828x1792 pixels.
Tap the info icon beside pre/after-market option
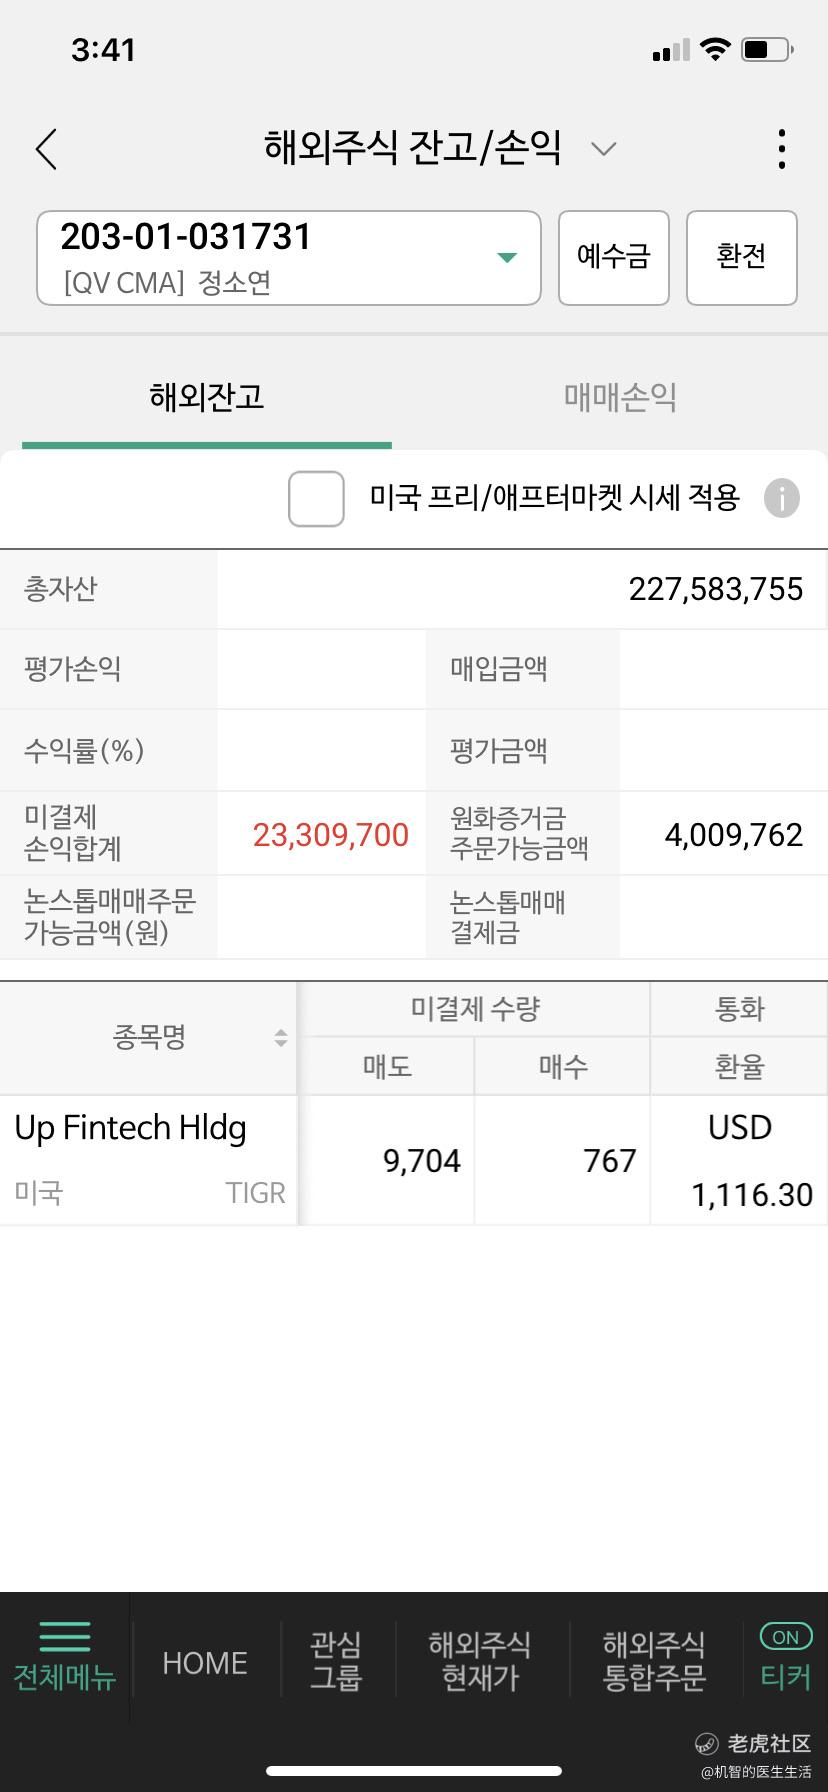coord(782,497)
